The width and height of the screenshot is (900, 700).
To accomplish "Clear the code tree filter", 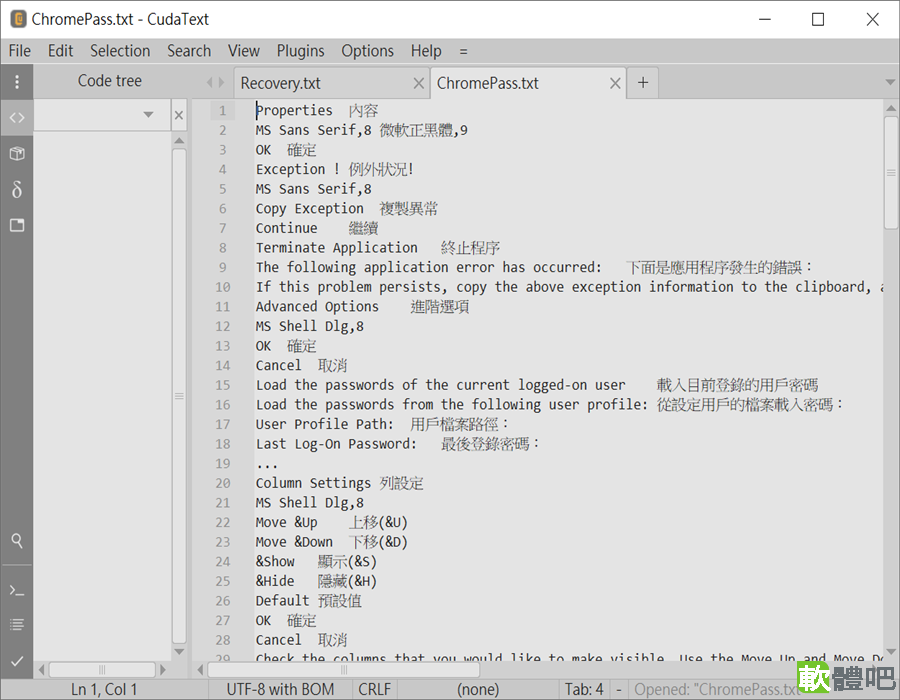I will pos(179,115).
